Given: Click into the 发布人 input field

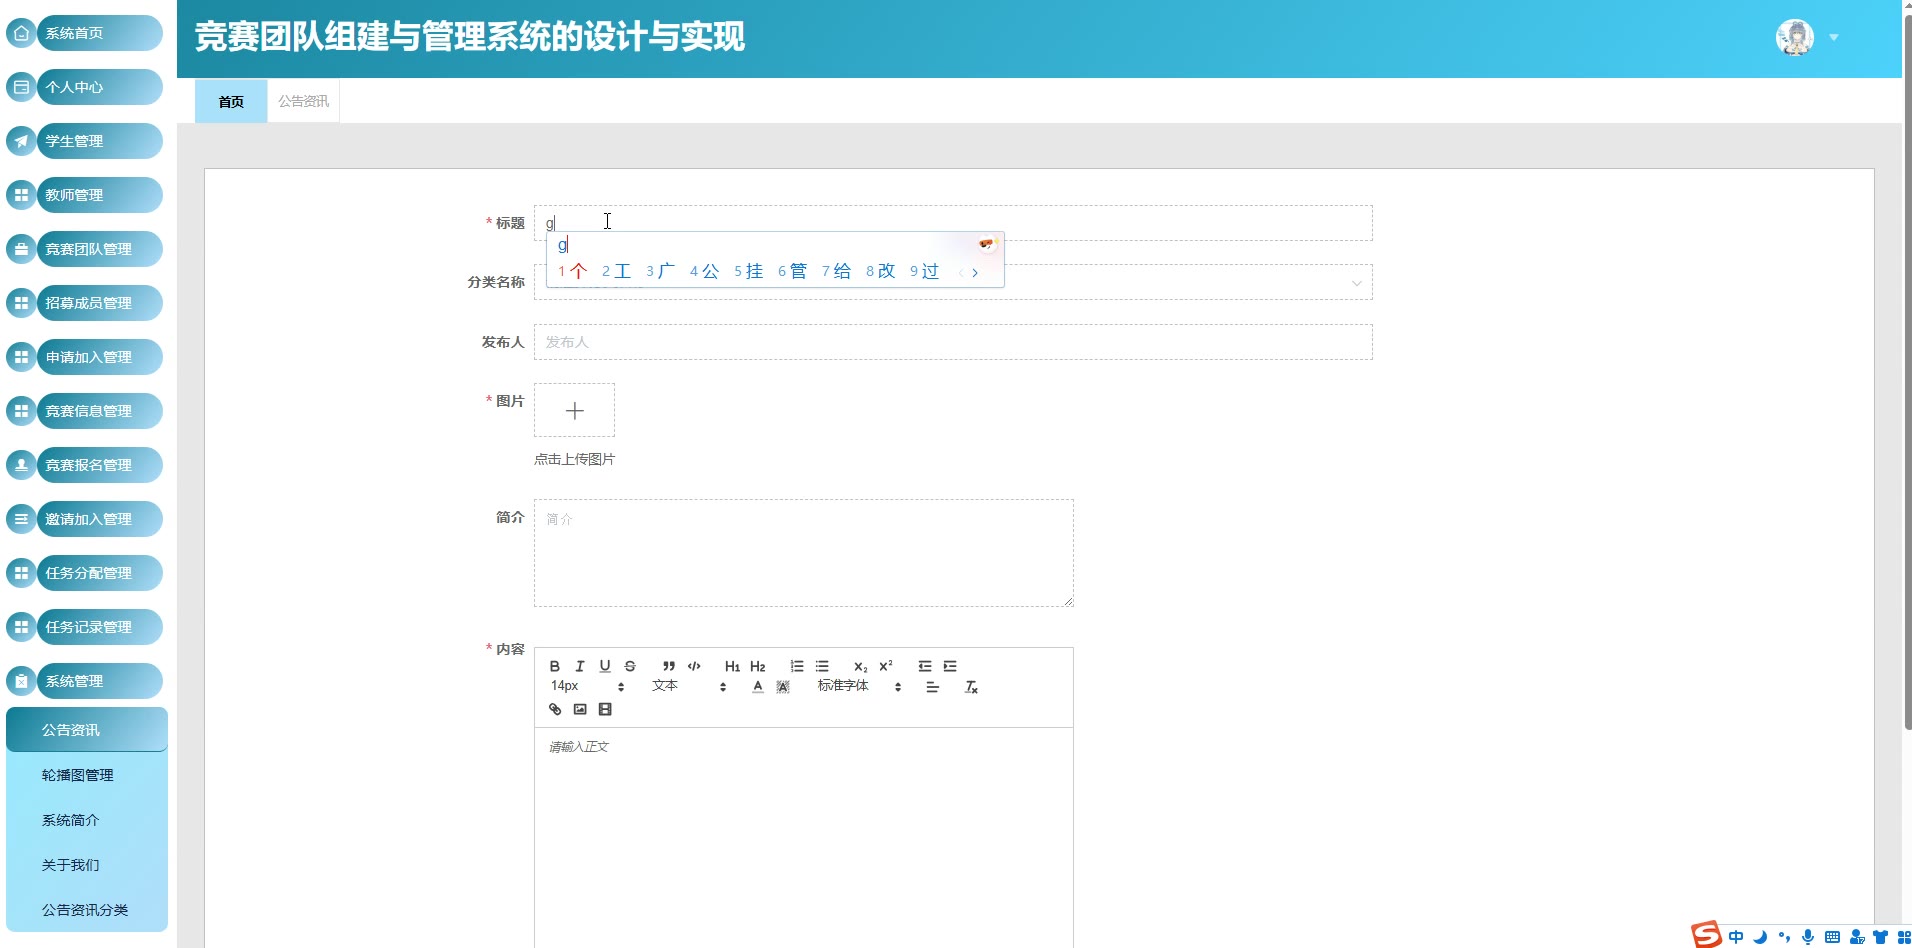Looking at the screenshot, I should pyautogui.click(x=953, y=342).
